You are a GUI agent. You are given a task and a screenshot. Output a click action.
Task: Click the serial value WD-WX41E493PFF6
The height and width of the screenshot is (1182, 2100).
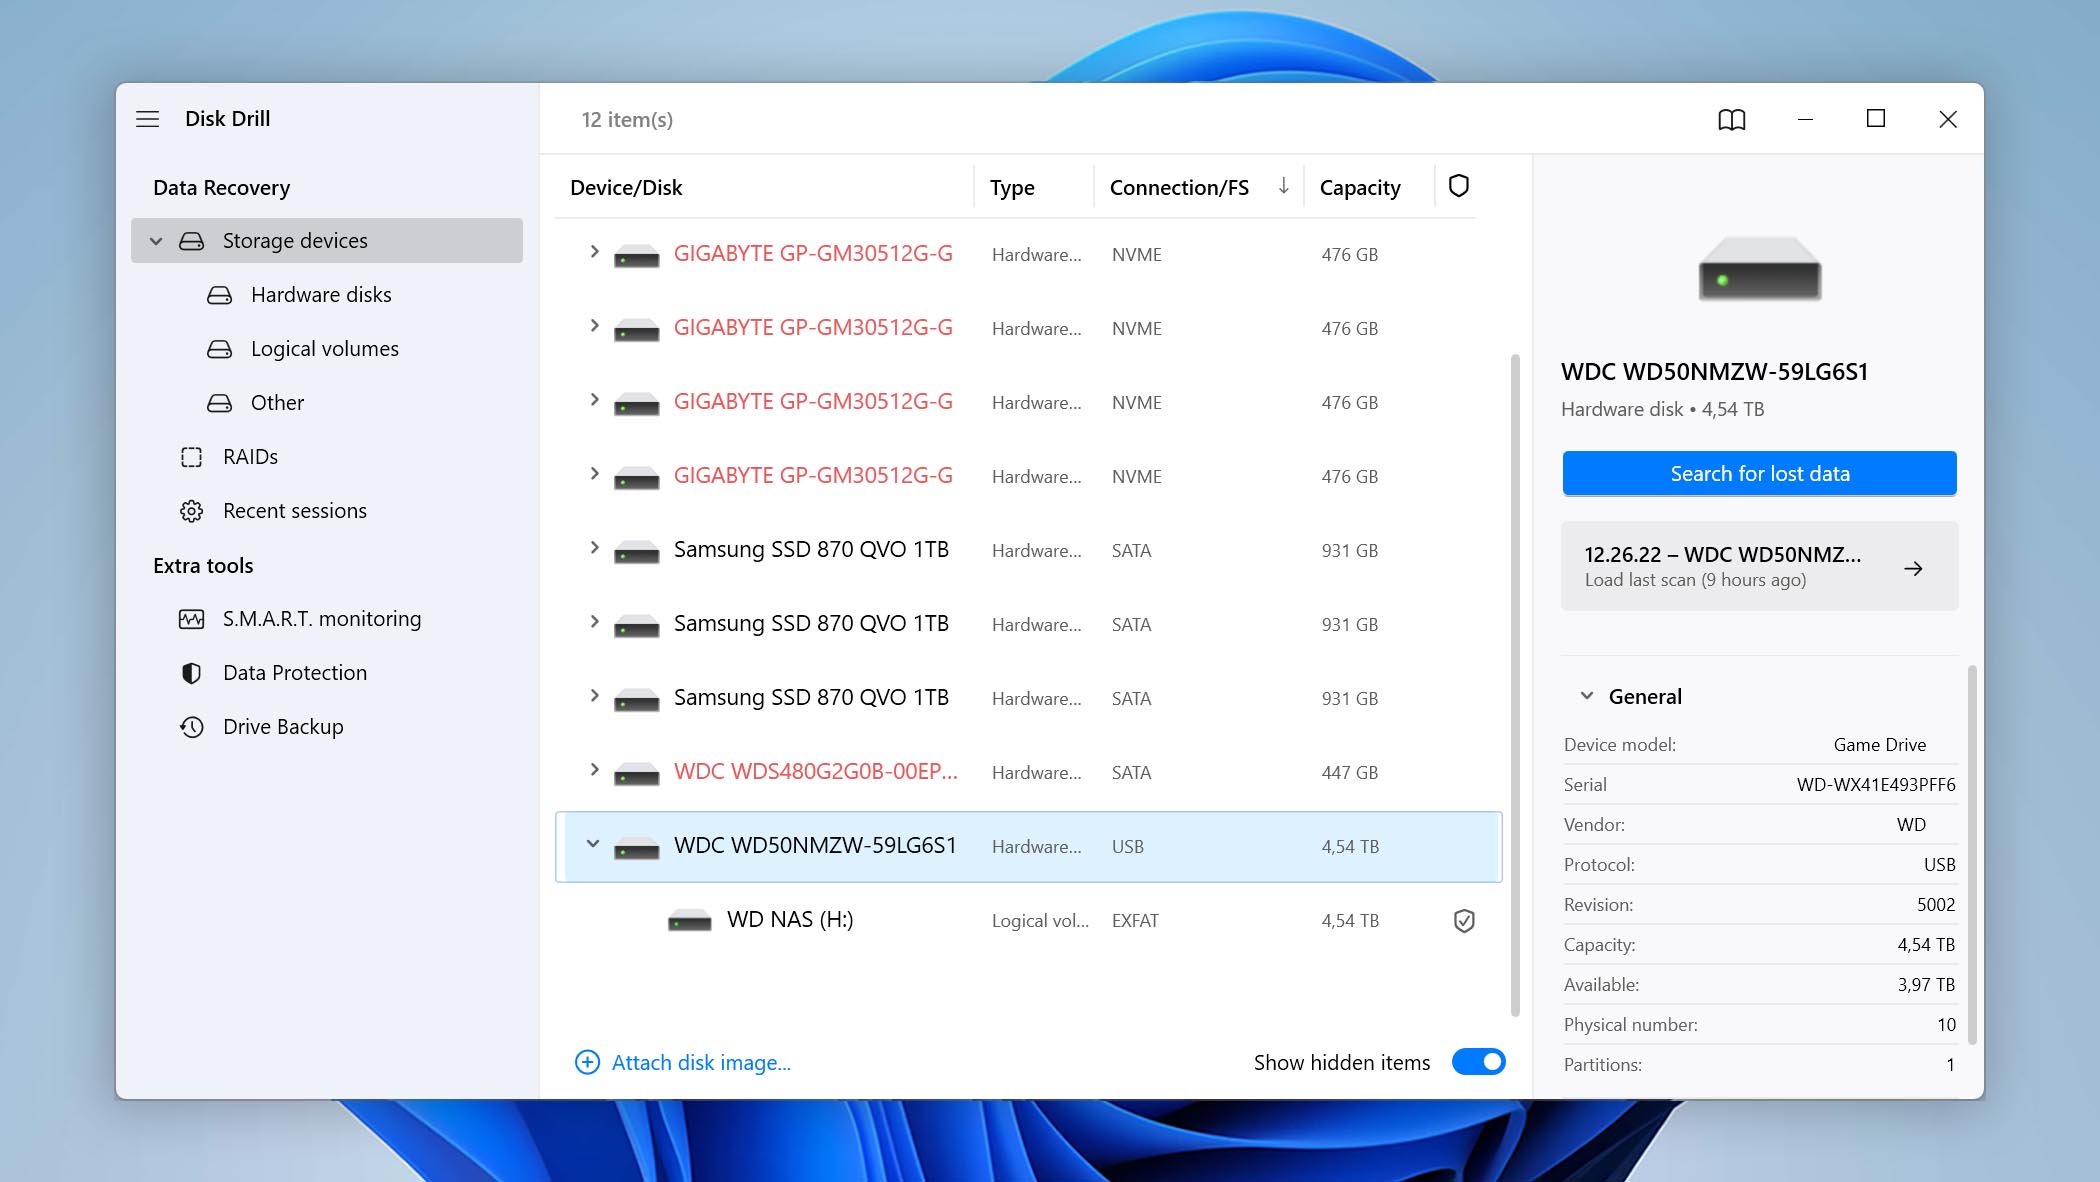click(x=1876, y=784)
